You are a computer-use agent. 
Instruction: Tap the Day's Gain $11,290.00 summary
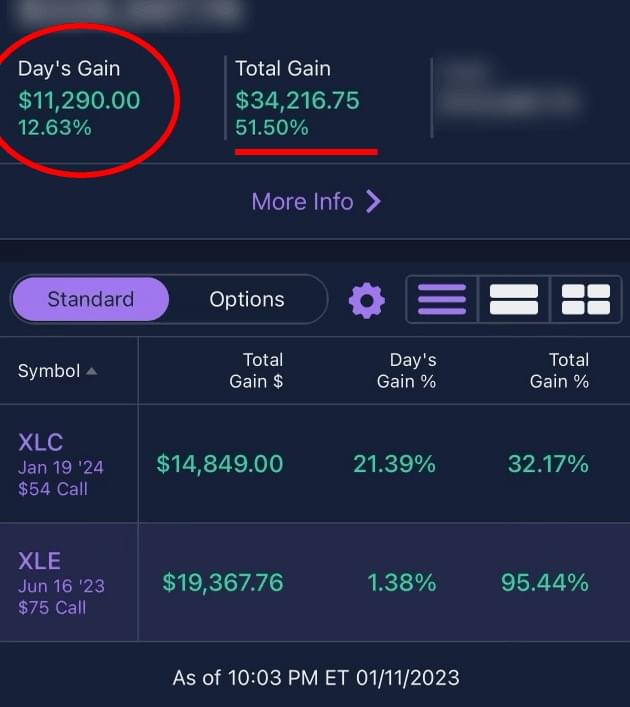click(x=79, y=100)
